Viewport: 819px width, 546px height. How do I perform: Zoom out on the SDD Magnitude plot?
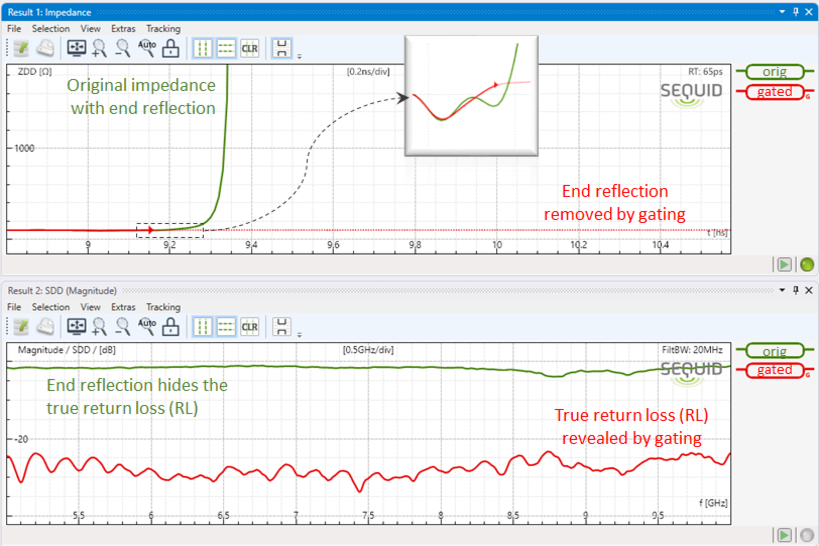(123, 326)
